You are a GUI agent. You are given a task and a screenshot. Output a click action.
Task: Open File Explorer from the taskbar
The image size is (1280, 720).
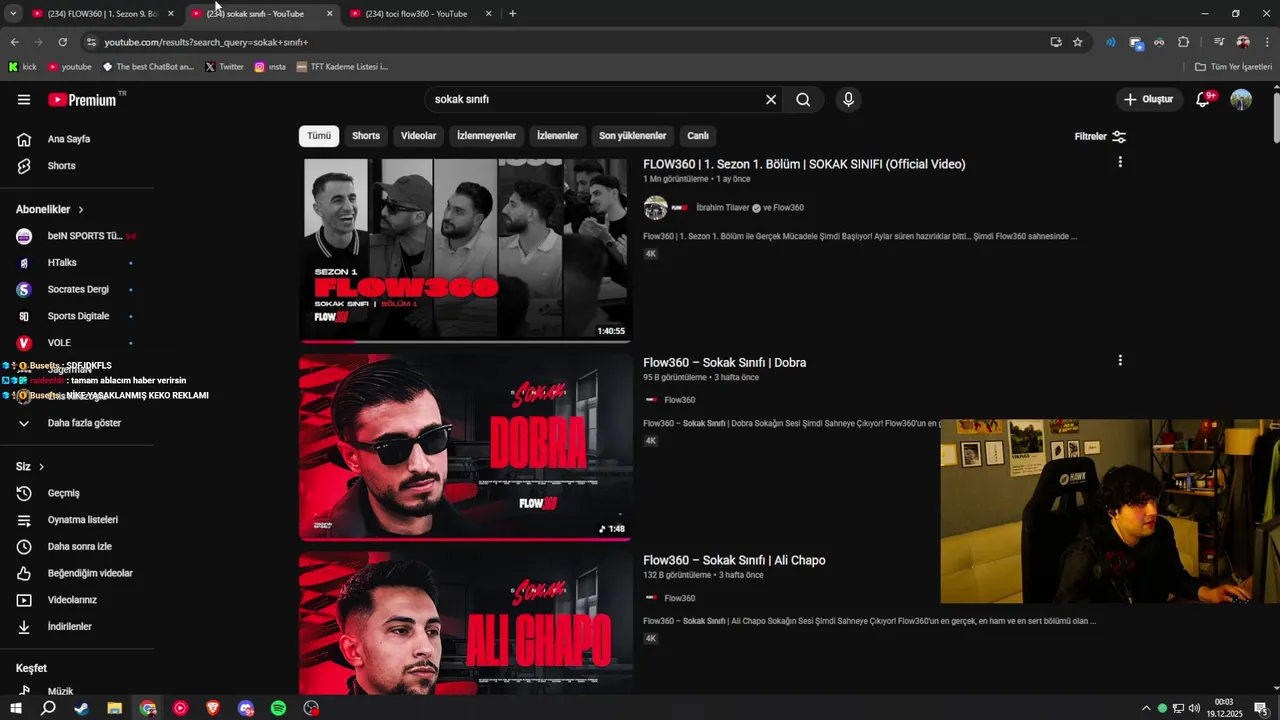click(114, 708)
